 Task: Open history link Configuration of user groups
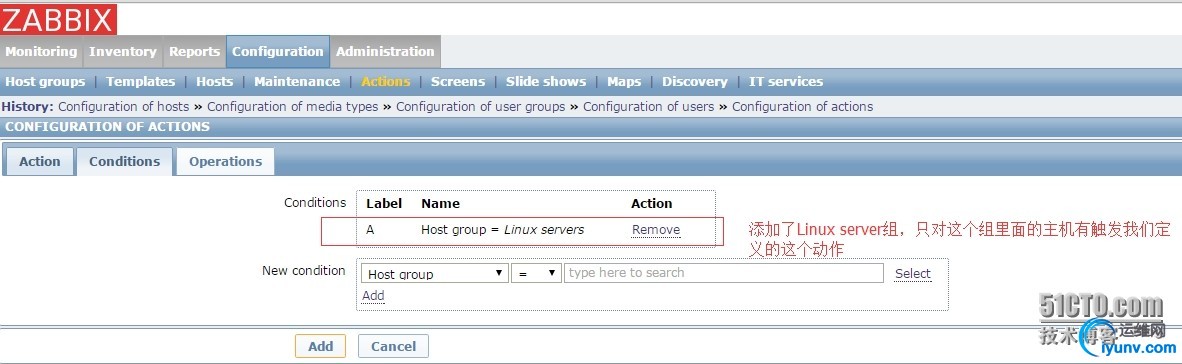click(x=480, y=107)
